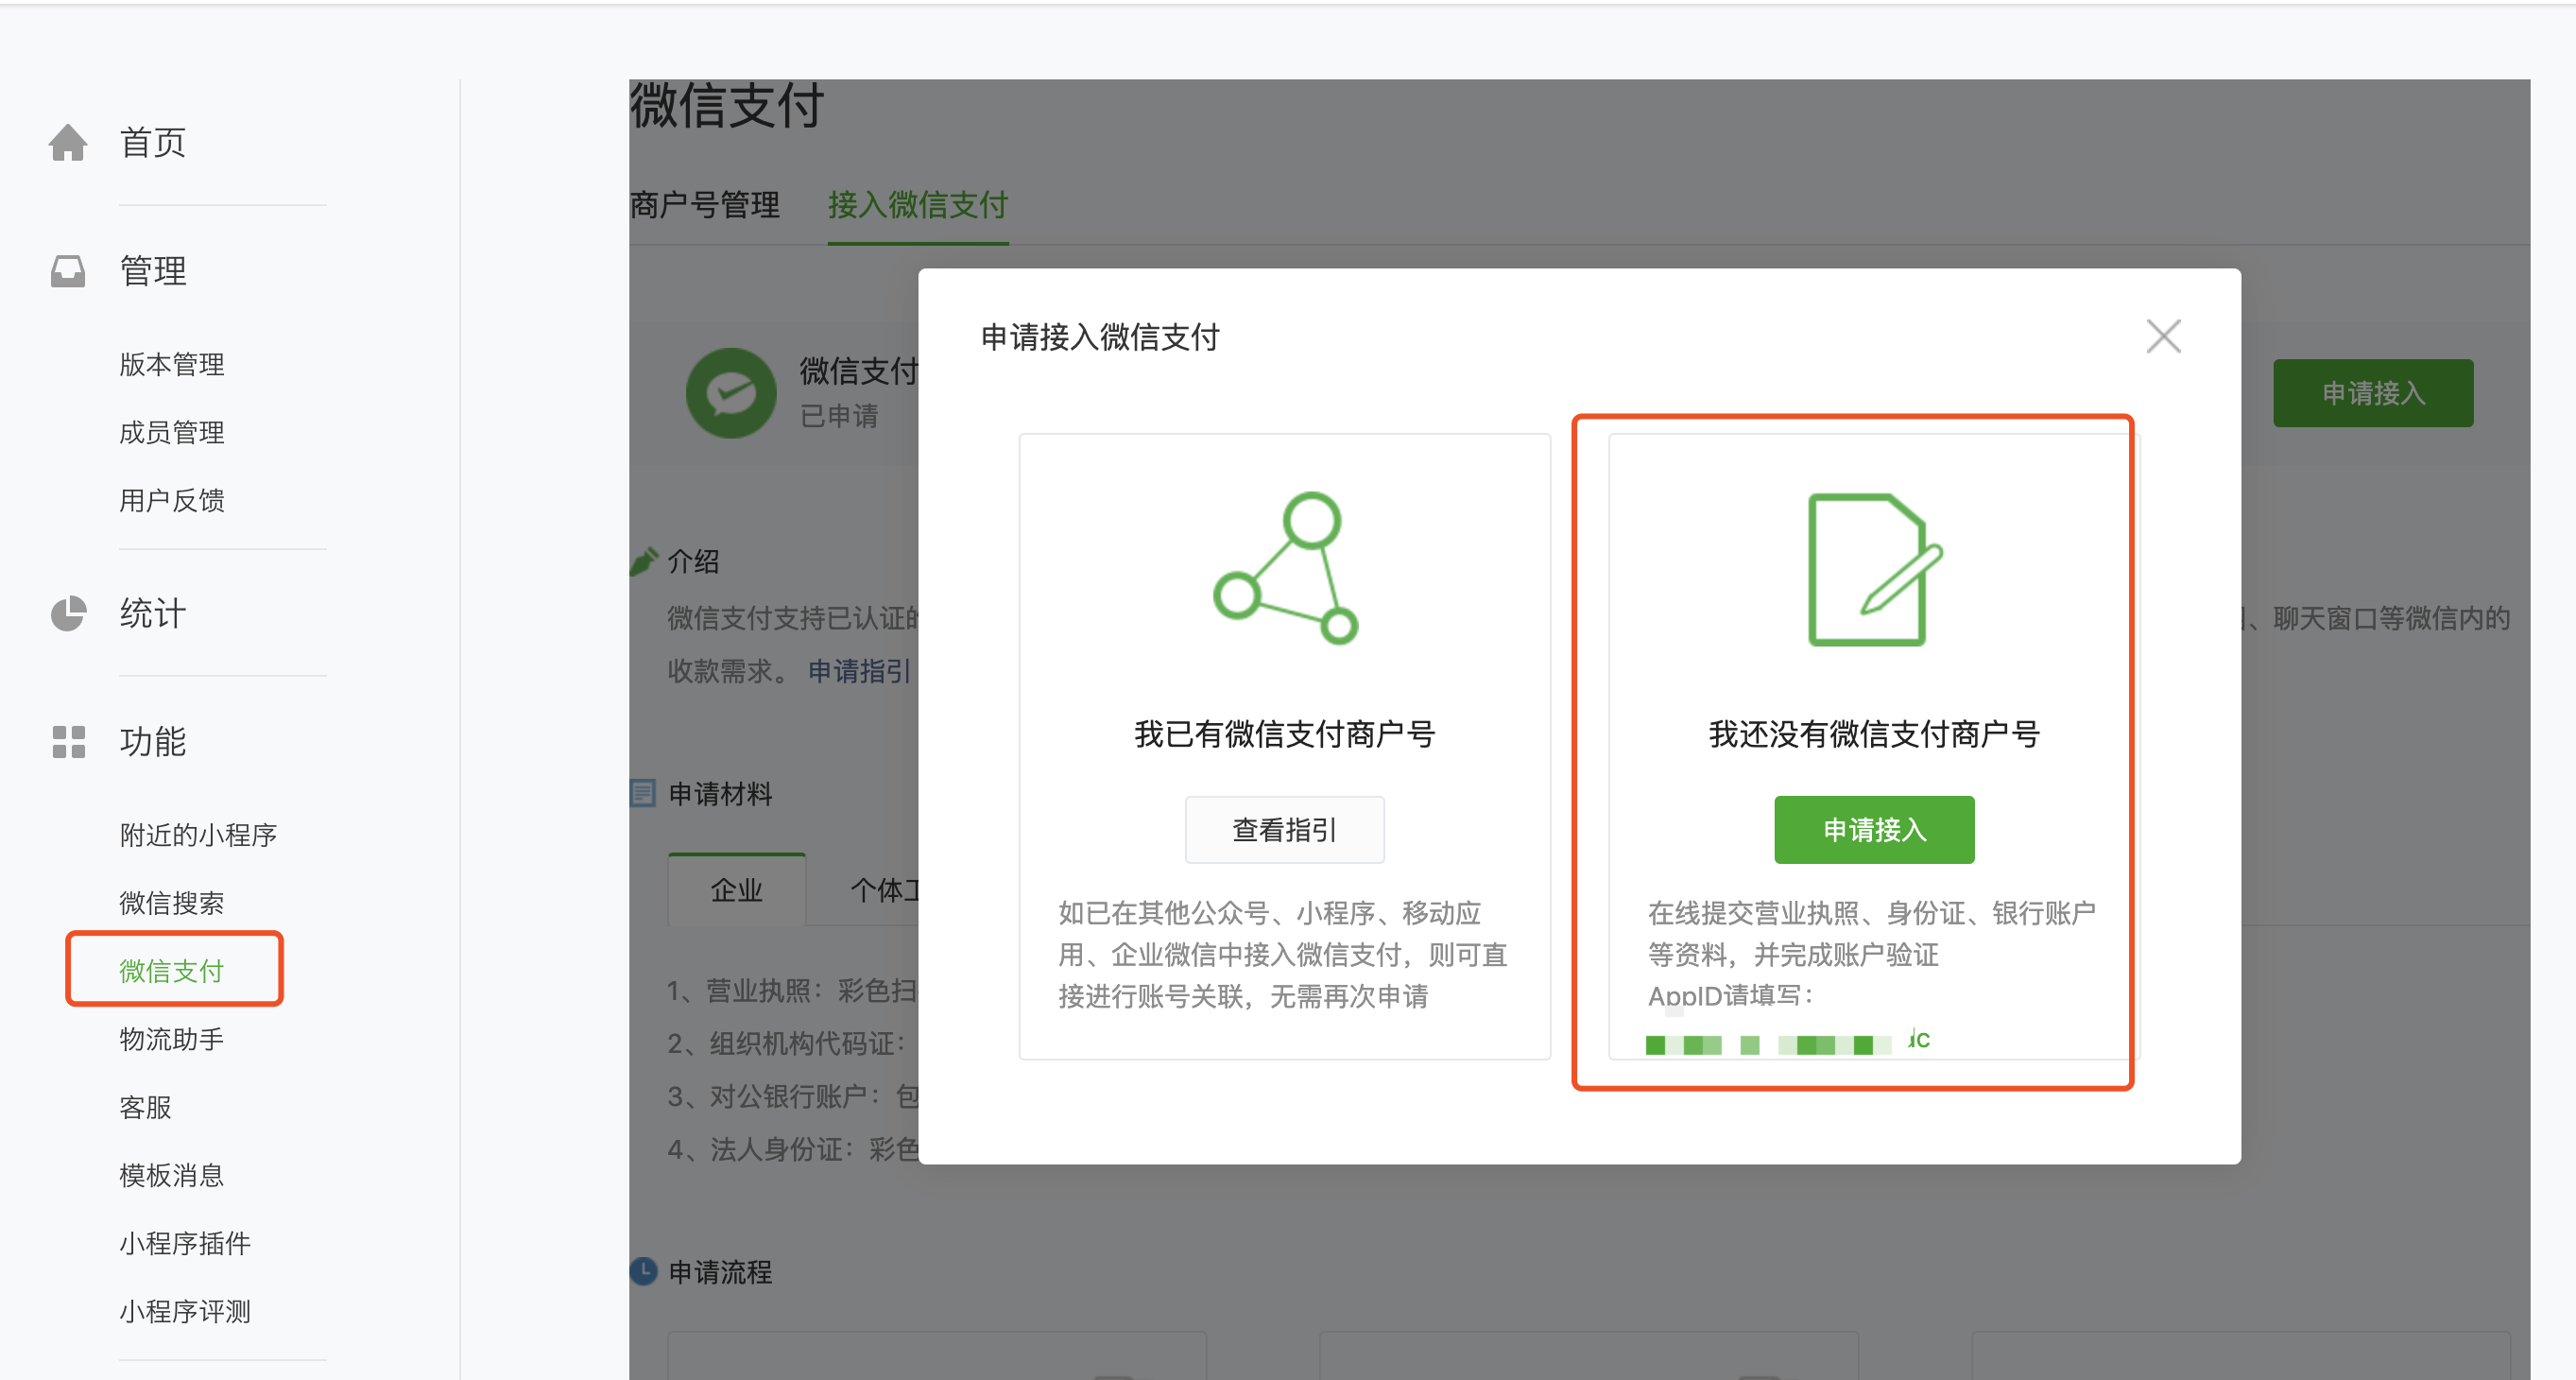Image resolution: width=2576 pixels, height=1380 pixels.
Task: Open 模板消息
Action: tap(172, 1175)
